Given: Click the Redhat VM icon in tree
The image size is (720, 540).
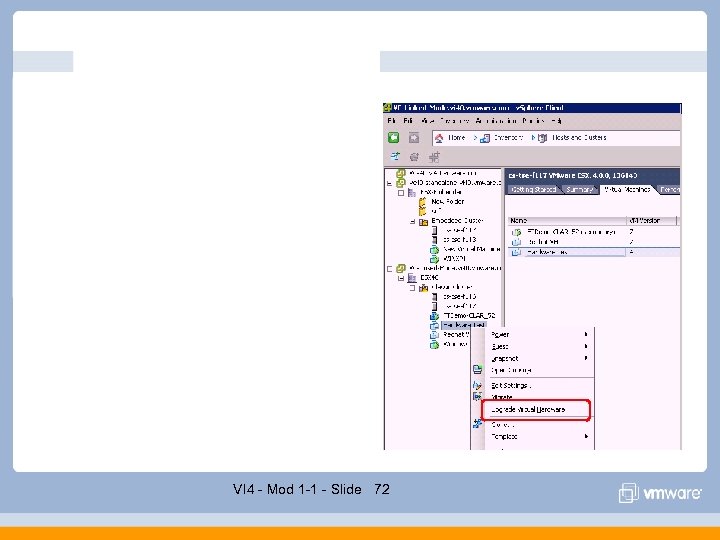Looking at the screenshot, I should tap(434, 335).
